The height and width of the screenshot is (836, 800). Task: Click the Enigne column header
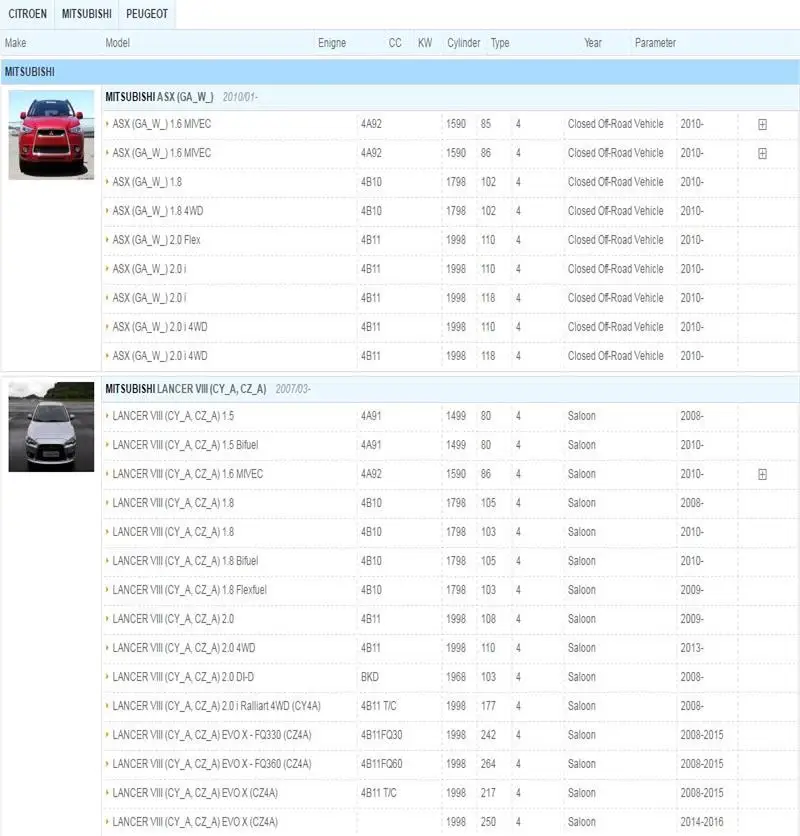click(x=332, y=43)
